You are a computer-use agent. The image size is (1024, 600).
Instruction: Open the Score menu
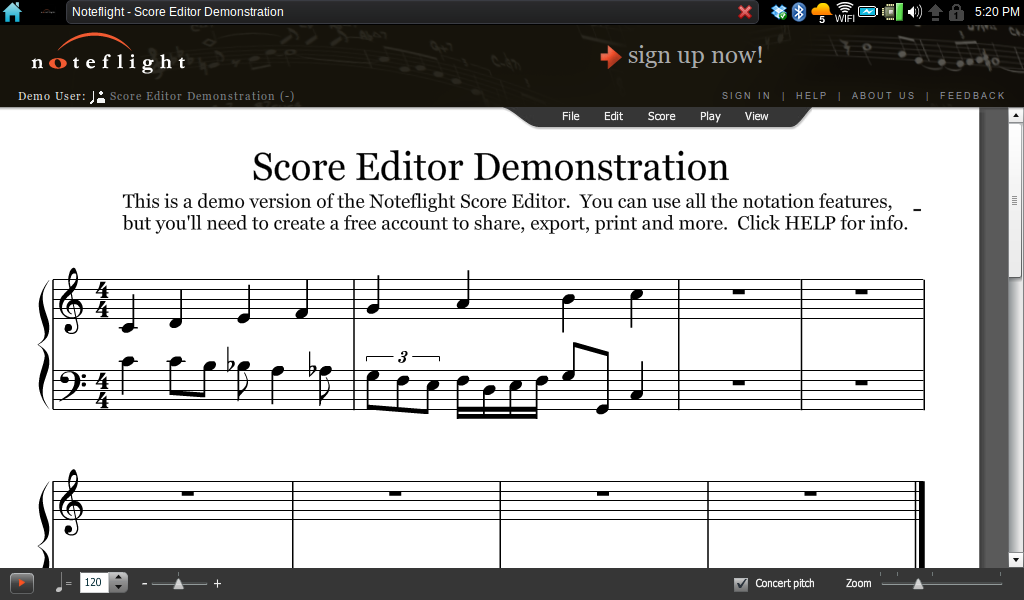pyautogui.click(x=662, y=116)
